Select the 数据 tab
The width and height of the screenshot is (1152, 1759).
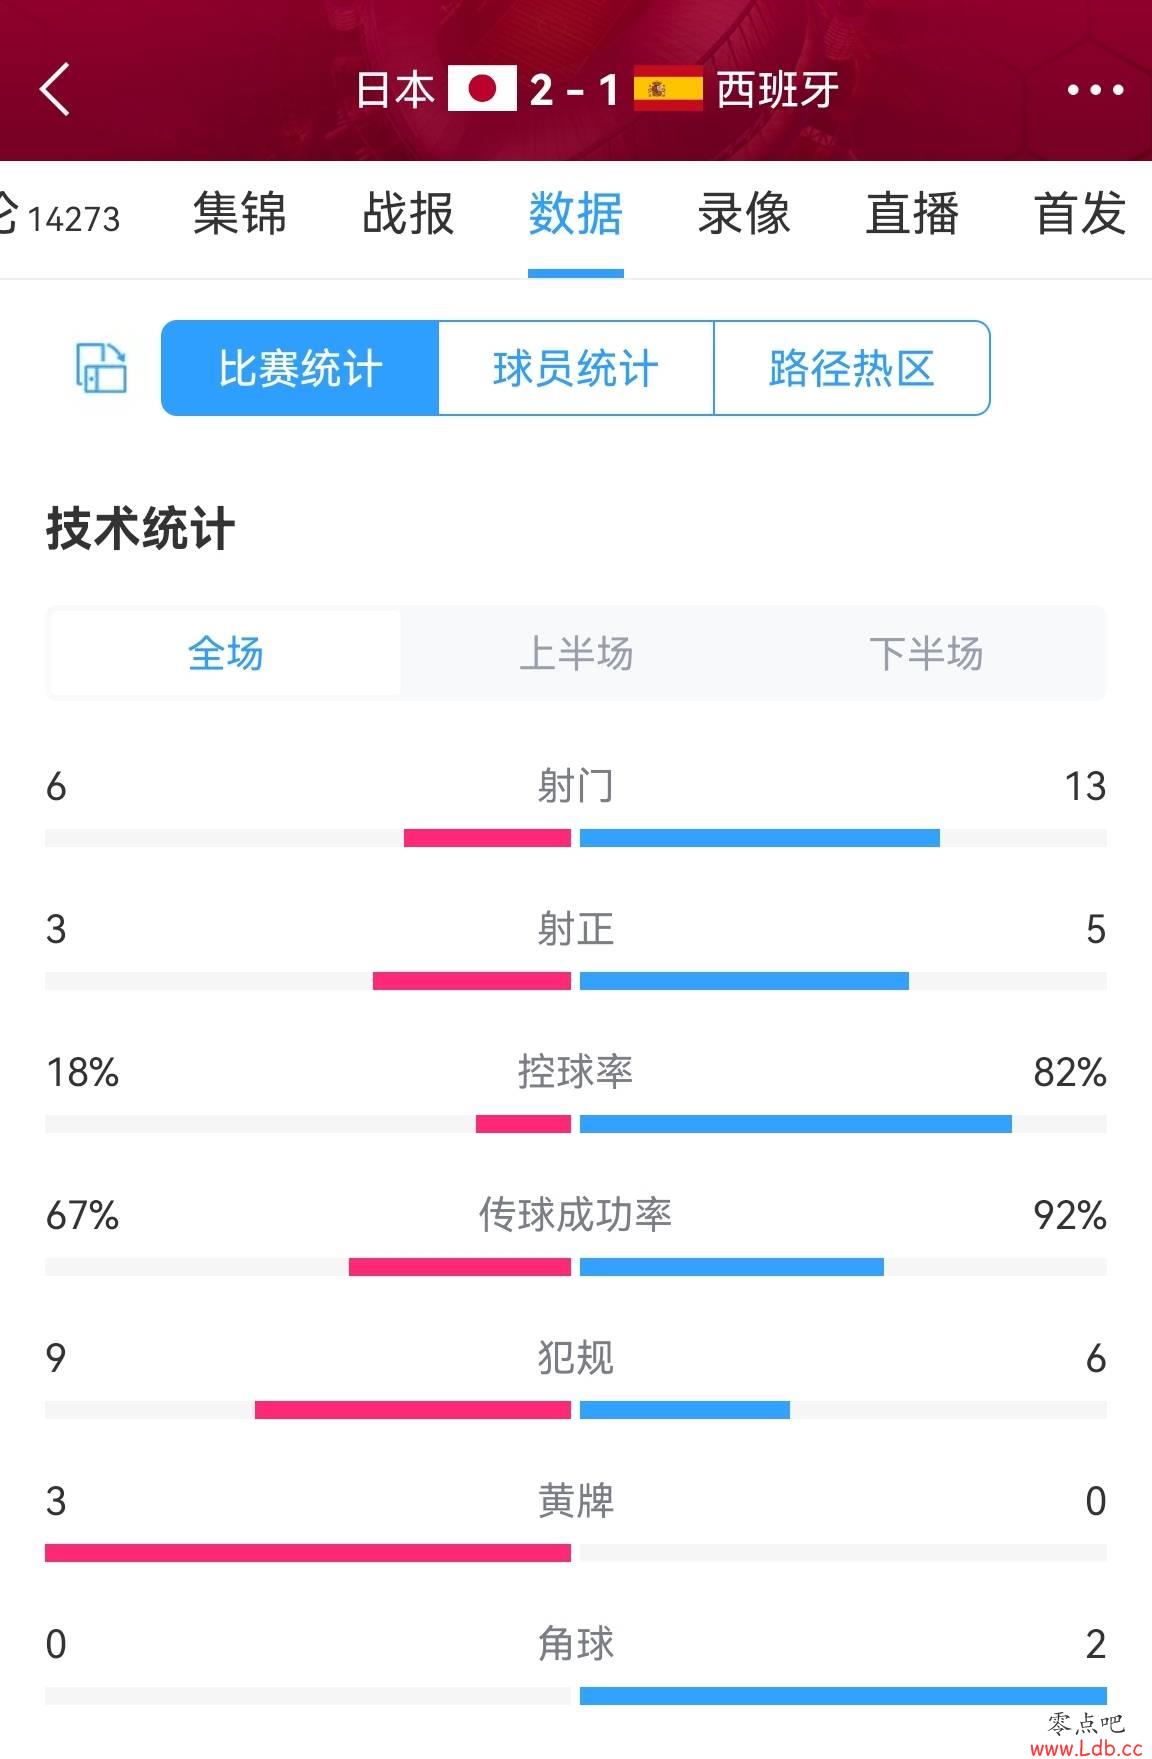[x=576, y=214]
